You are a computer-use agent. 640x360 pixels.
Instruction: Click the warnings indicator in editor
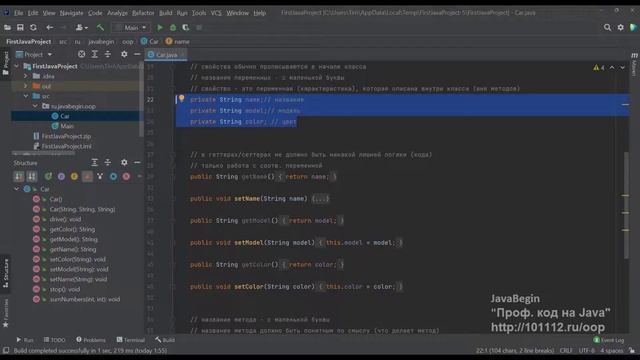point(599,67)
